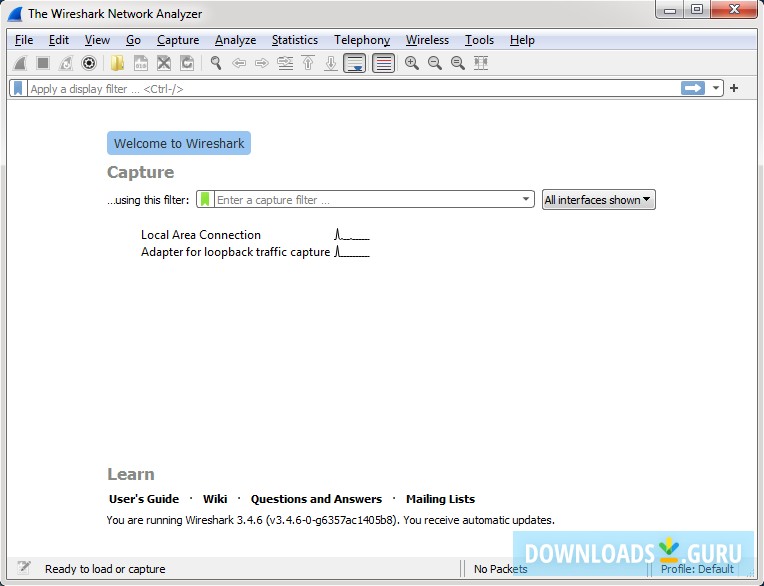
Task: Minimize the Wireshark window
Action: (x=670, y=10)
